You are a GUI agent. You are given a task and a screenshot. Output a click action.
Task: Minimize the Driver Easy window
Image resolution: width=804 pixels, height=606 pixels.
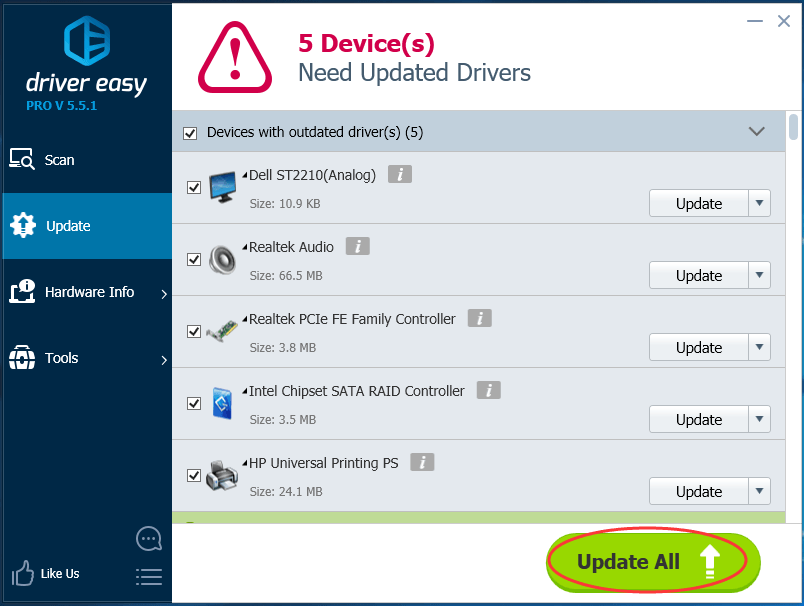click(754, 21)
